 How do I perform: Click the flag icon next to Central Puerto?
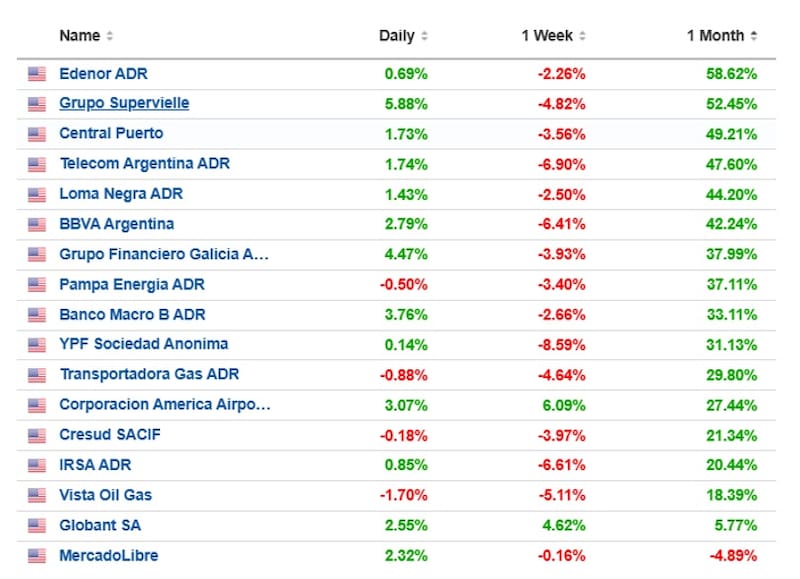[37, 134]
